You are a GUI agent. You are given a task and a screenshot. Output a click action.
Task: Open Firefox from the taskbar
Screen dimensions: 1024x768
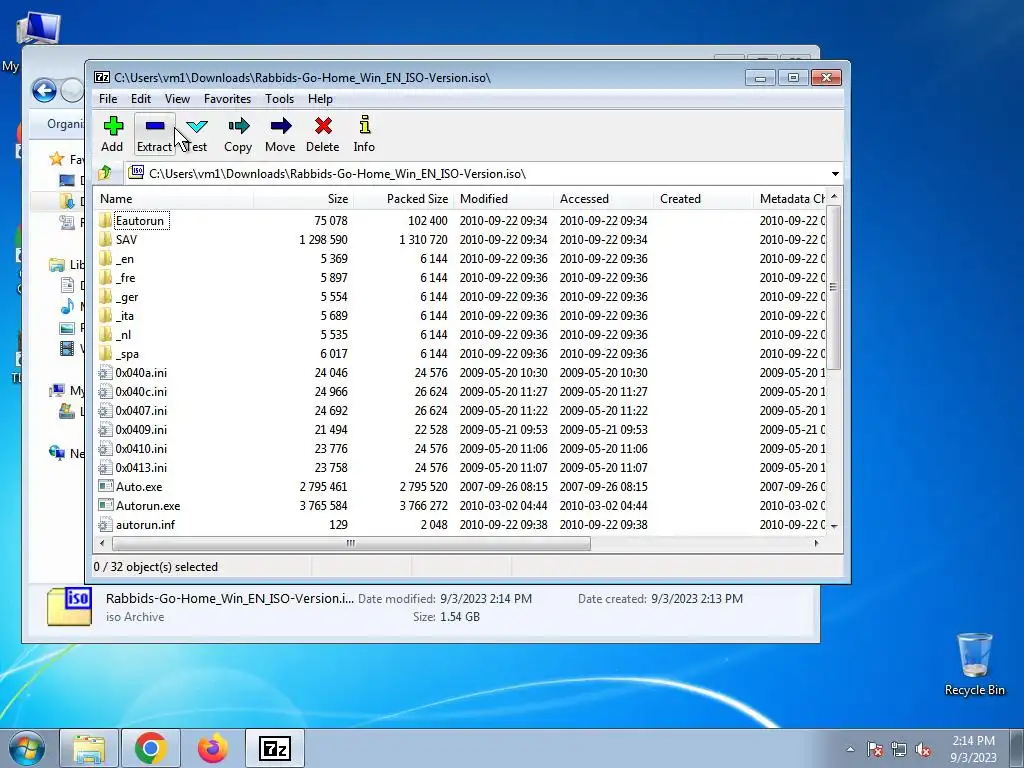pyautogui.click(x=213, y=748)
